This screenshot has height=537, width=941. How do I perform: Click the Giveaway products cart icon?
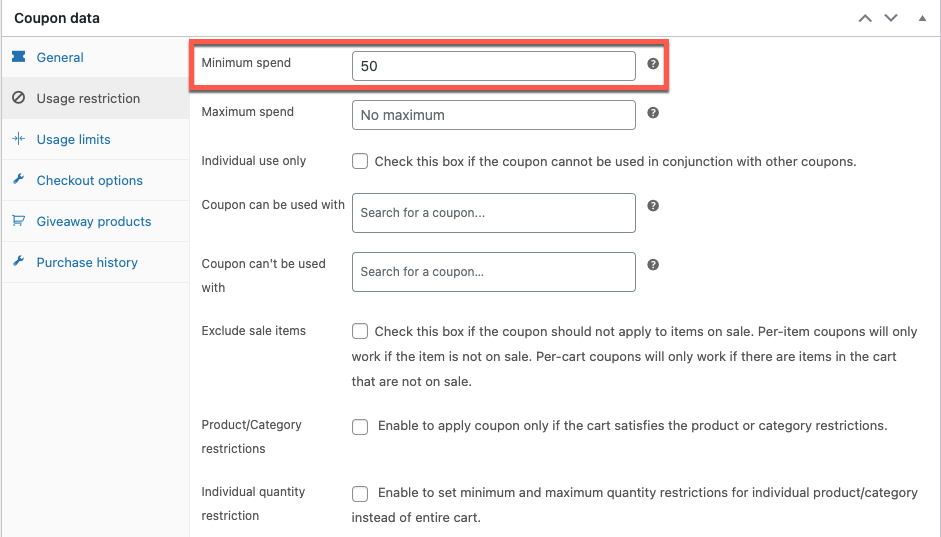19,221
